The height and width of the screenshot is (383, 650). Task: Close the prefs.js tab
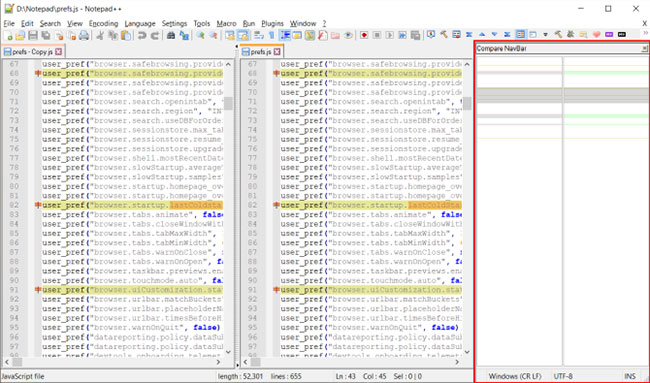pos(277,52)
